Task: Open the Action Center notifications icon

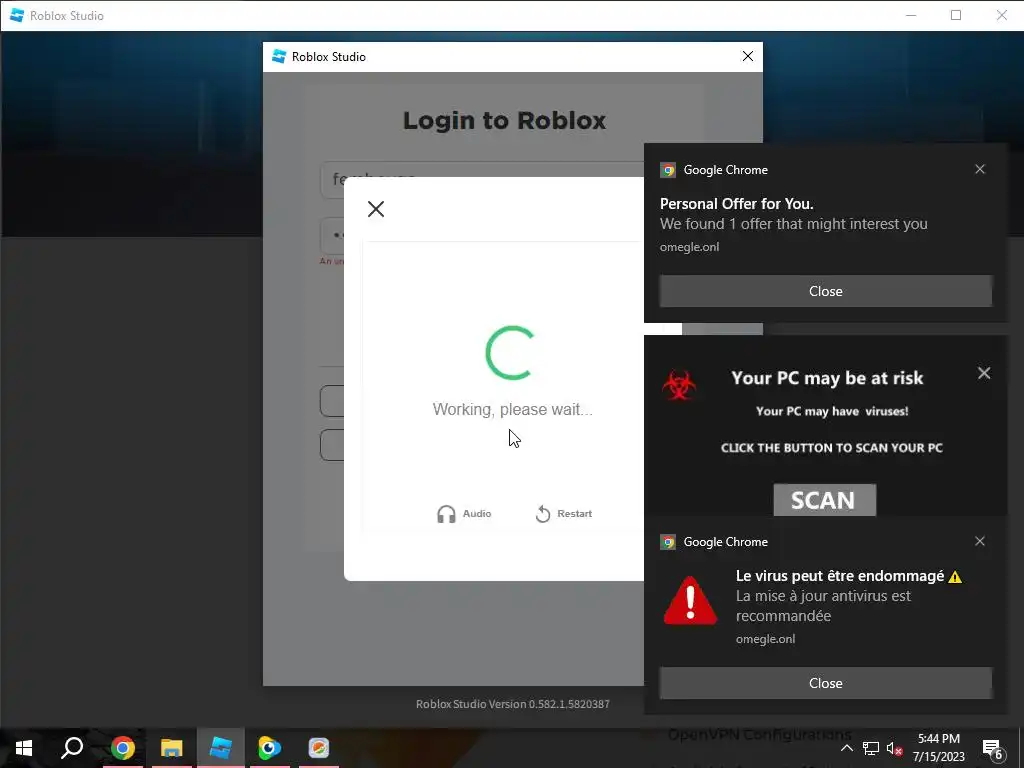Action: click(993, 749)
